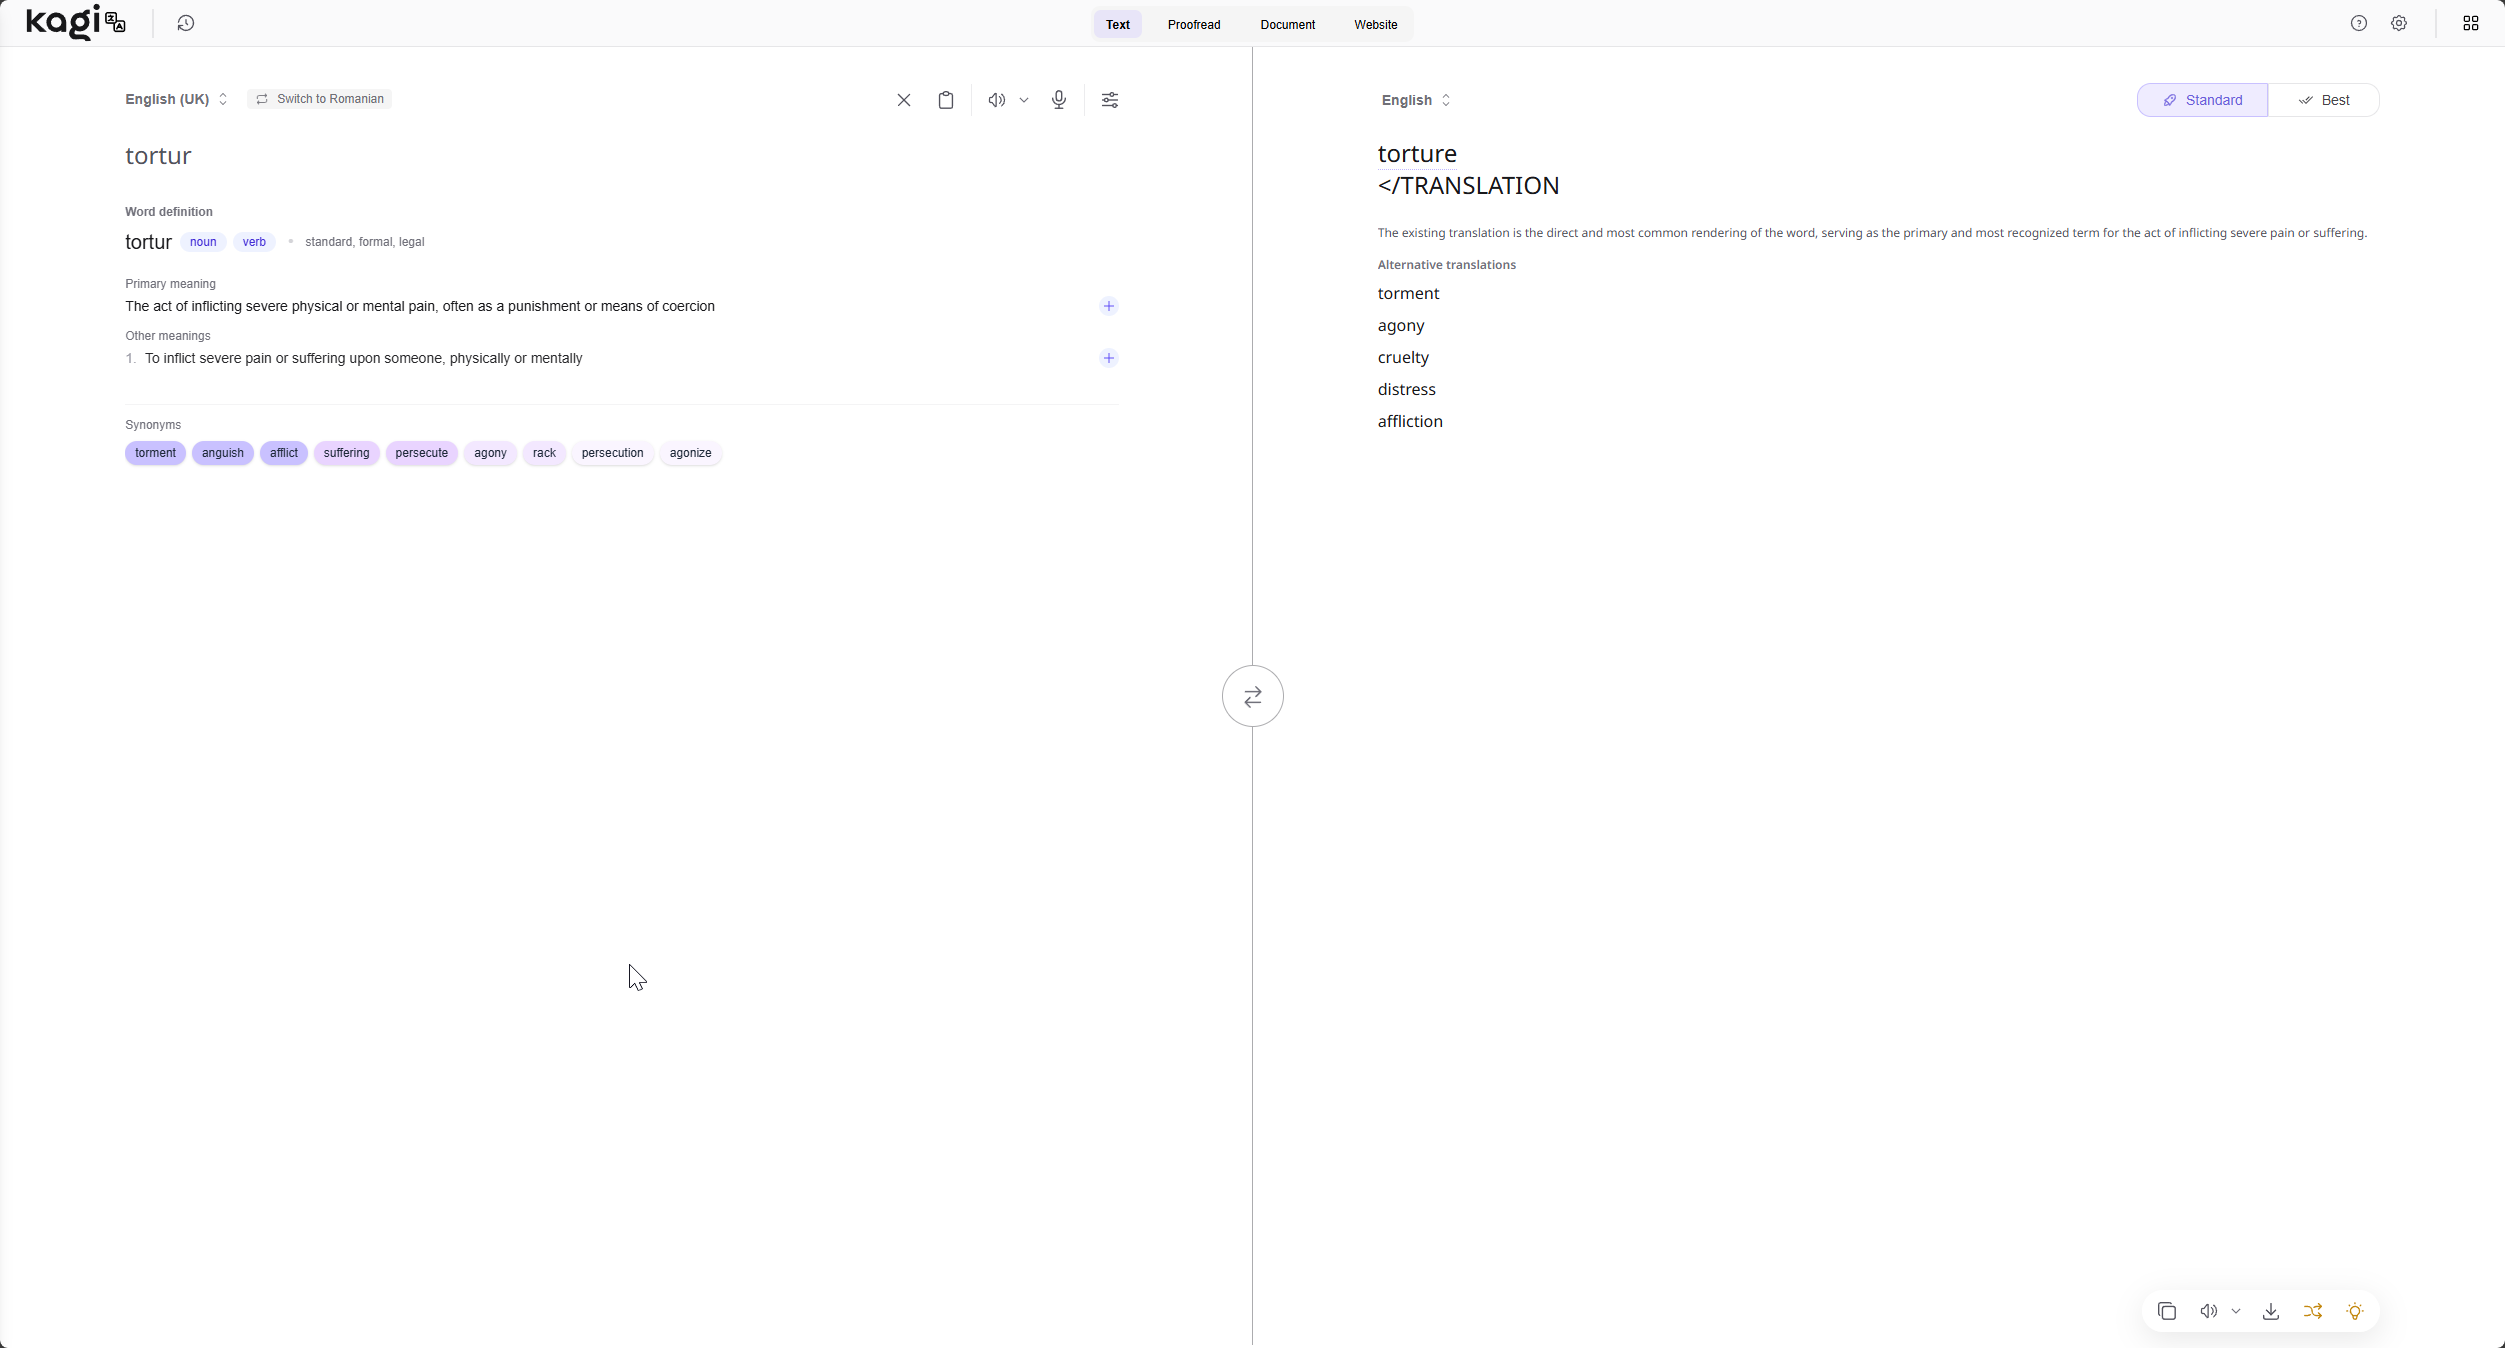Paste from clipboard icon

[946, 100]
